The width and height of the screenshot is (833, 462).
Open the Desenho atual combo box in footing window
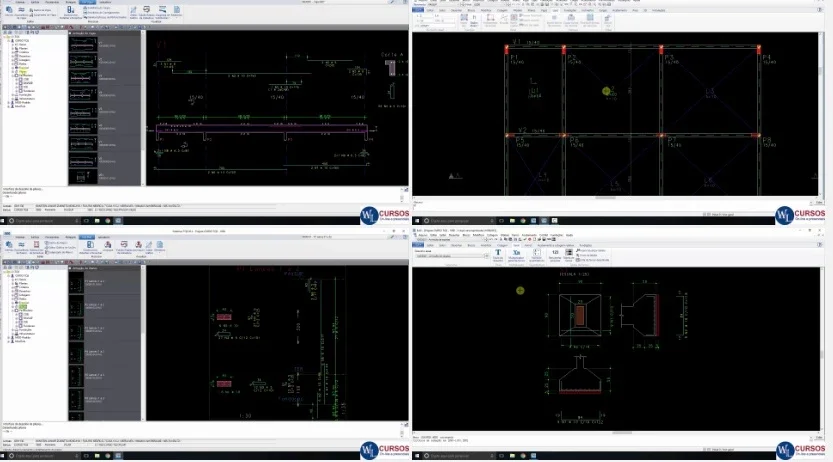[452, 256]
